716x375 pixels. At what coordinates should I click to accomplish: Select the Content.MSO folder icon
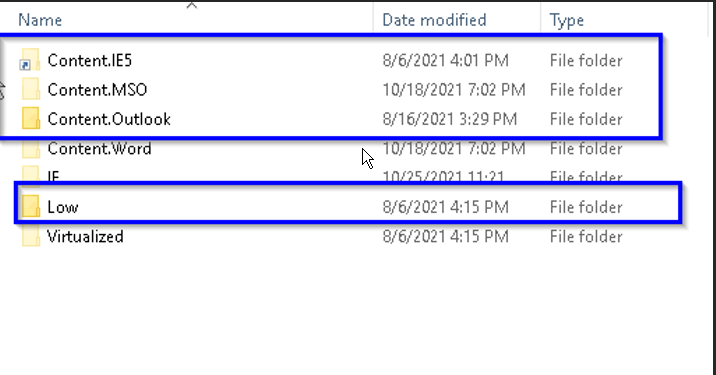coord(31,89)
